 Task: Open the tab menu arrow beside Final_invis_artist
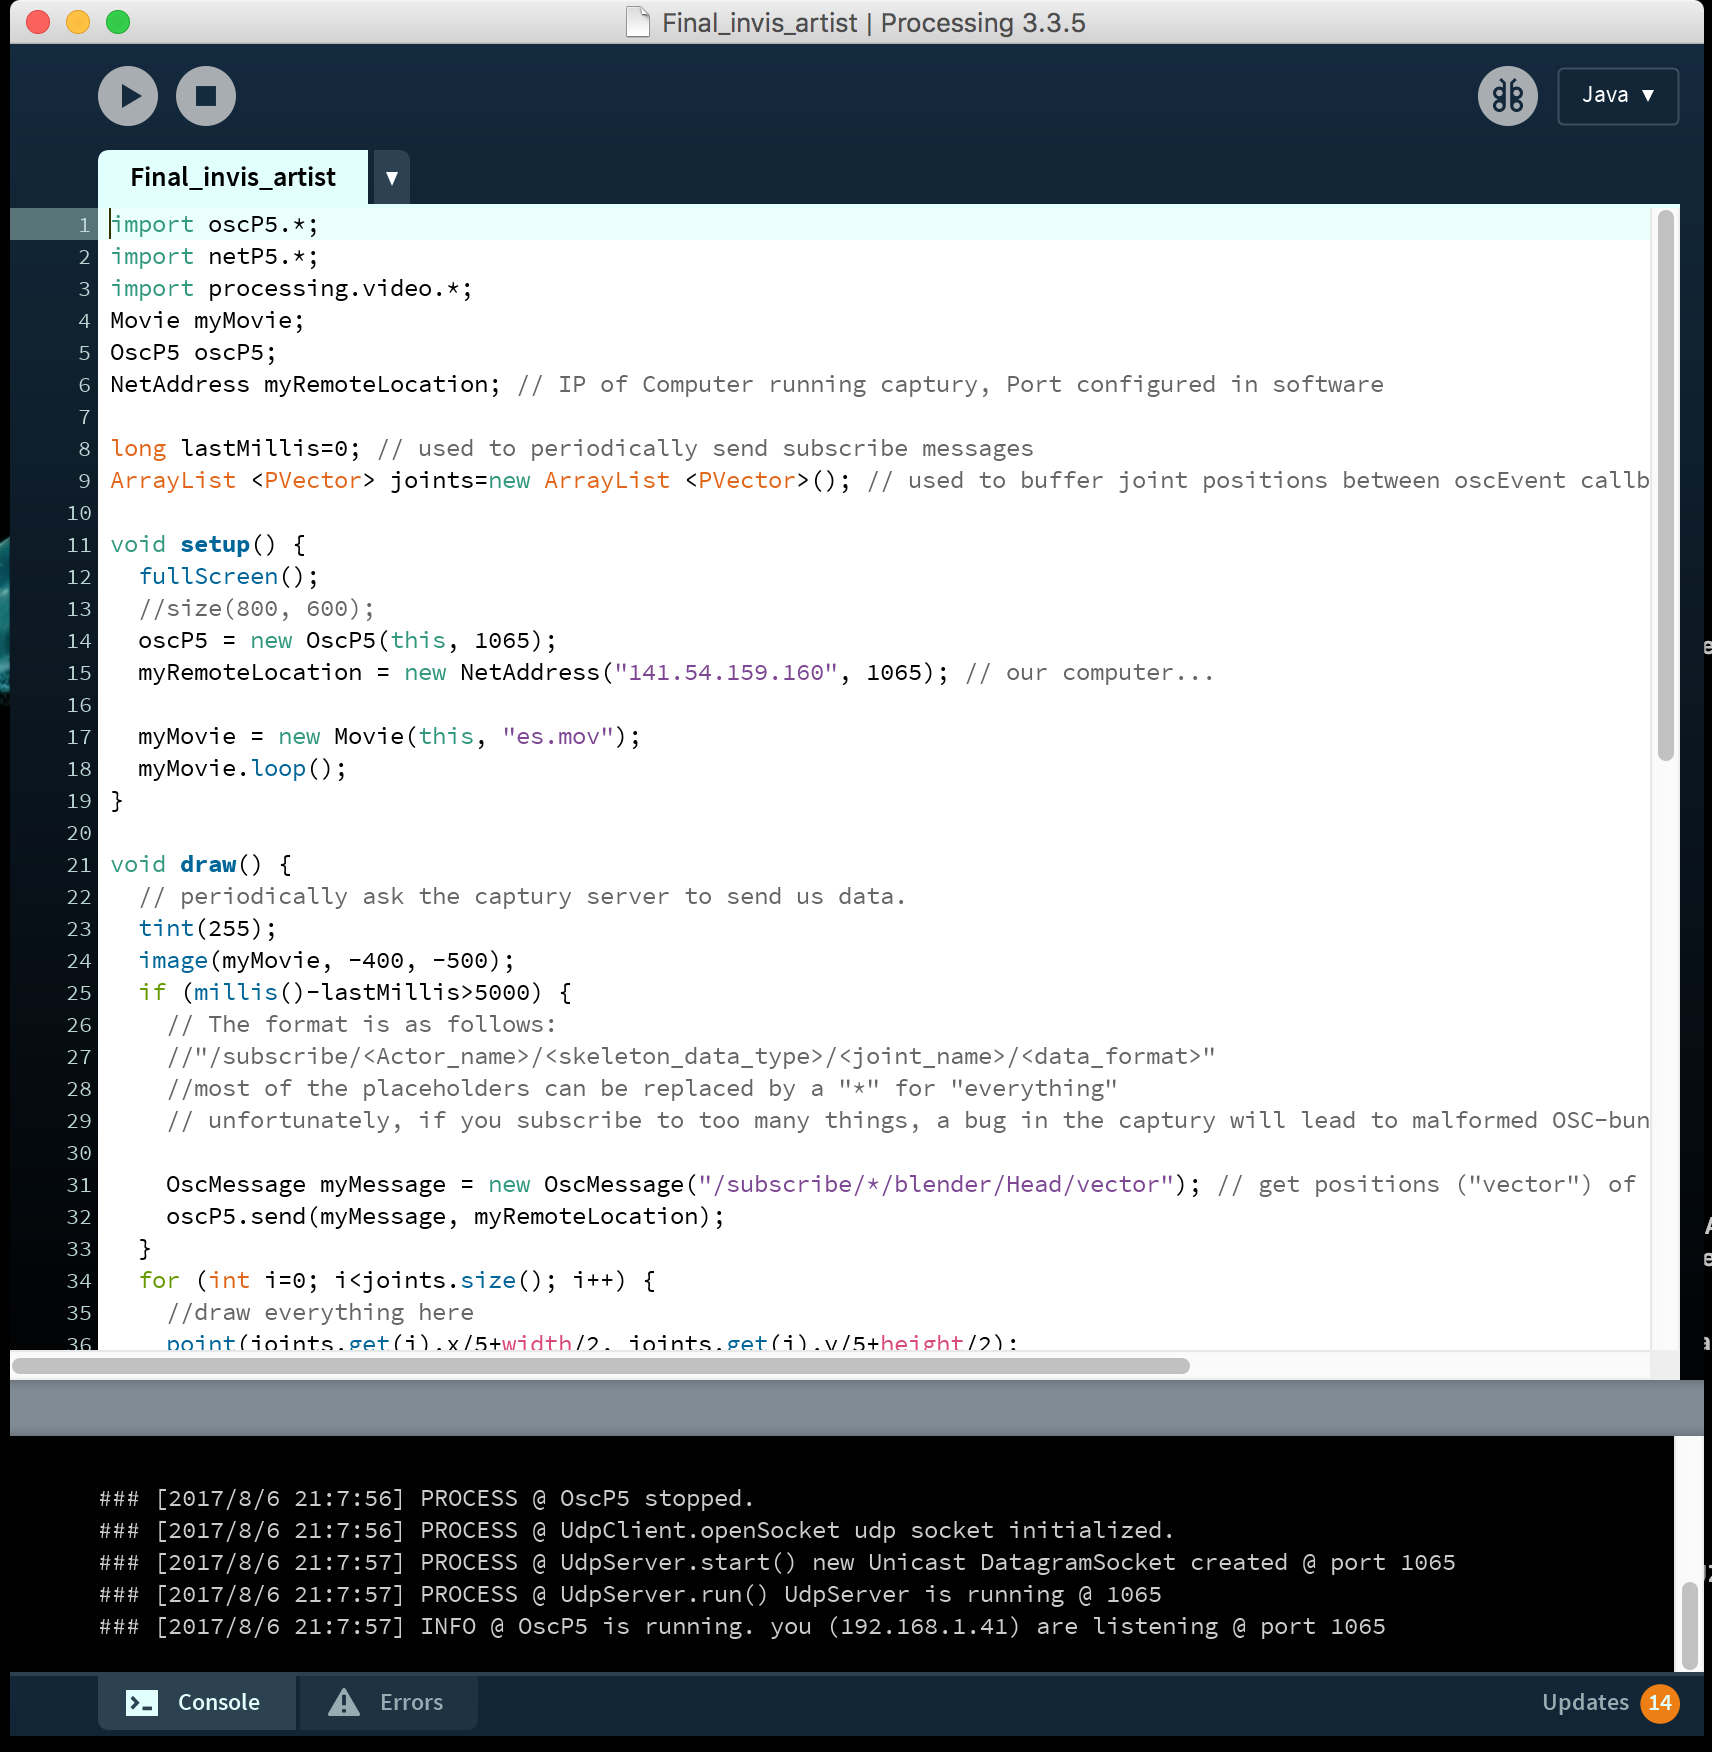pos(392,178)
